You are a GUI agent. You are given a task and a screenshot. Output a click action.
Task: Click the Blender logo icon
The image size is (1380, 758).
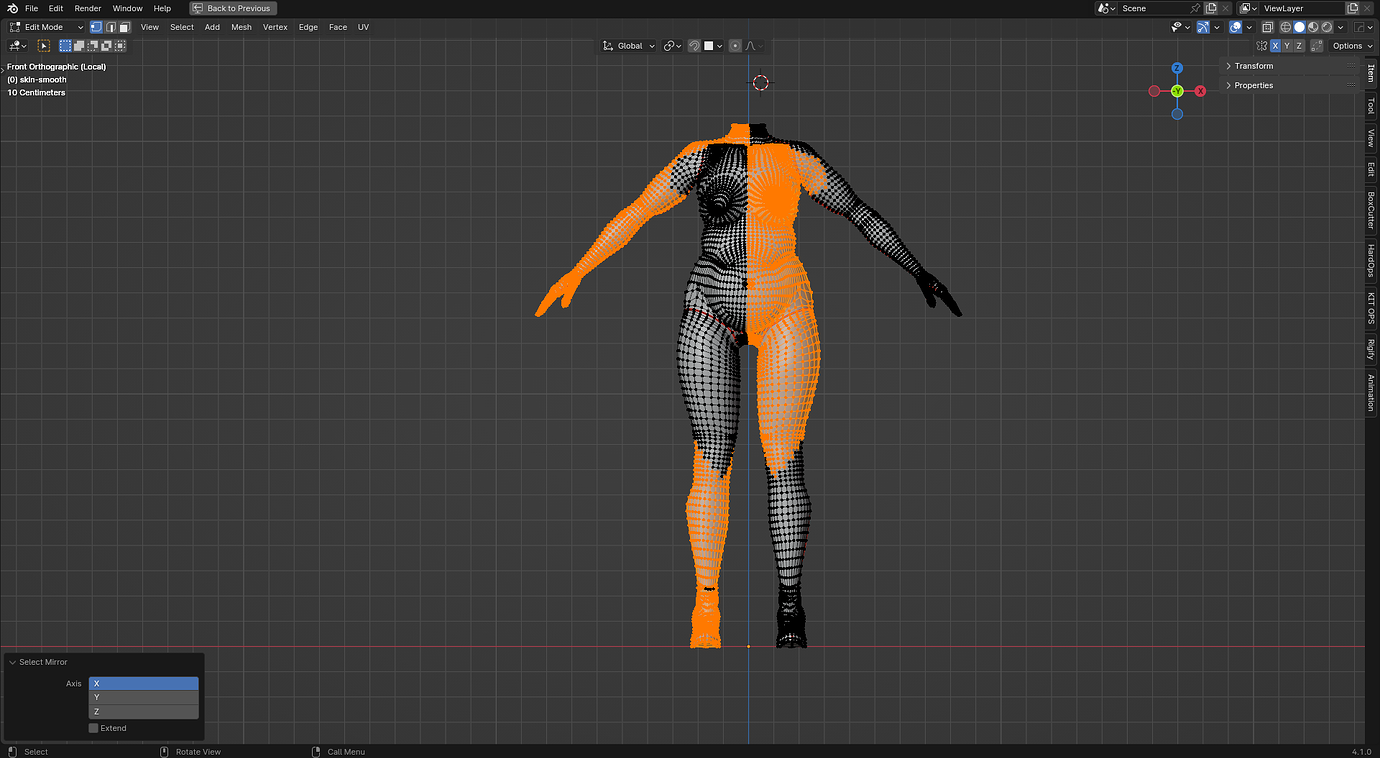tap(12, 8)
